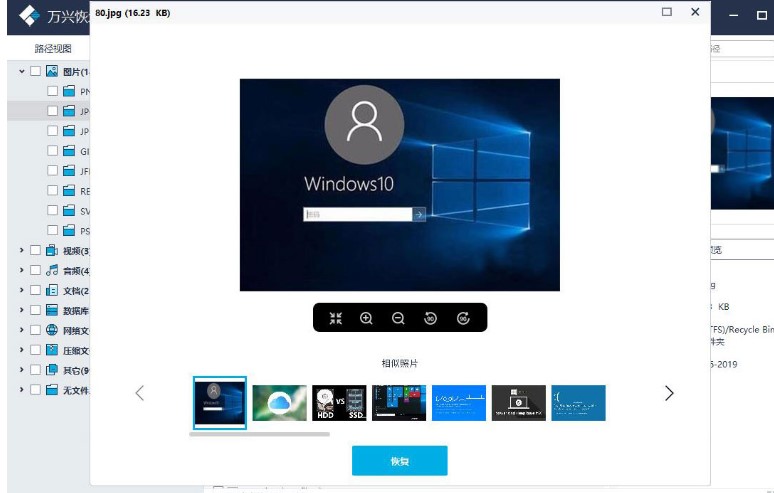The width and height of the screenshot is (774, 493).
Task: Select the Windows10 login thumbnail
Action: click(x=220, y=403)
